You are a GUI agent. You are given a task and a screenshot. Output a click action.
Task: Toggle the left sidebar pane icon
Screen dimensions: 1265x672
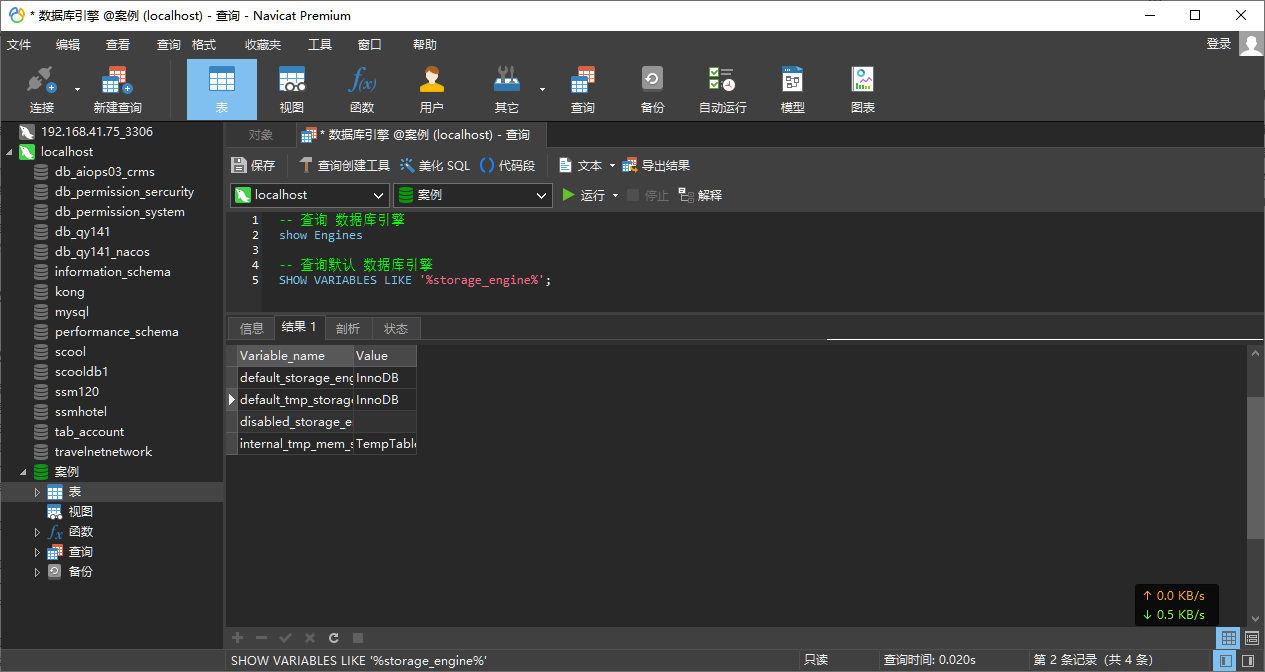(x=1225, y=661)
